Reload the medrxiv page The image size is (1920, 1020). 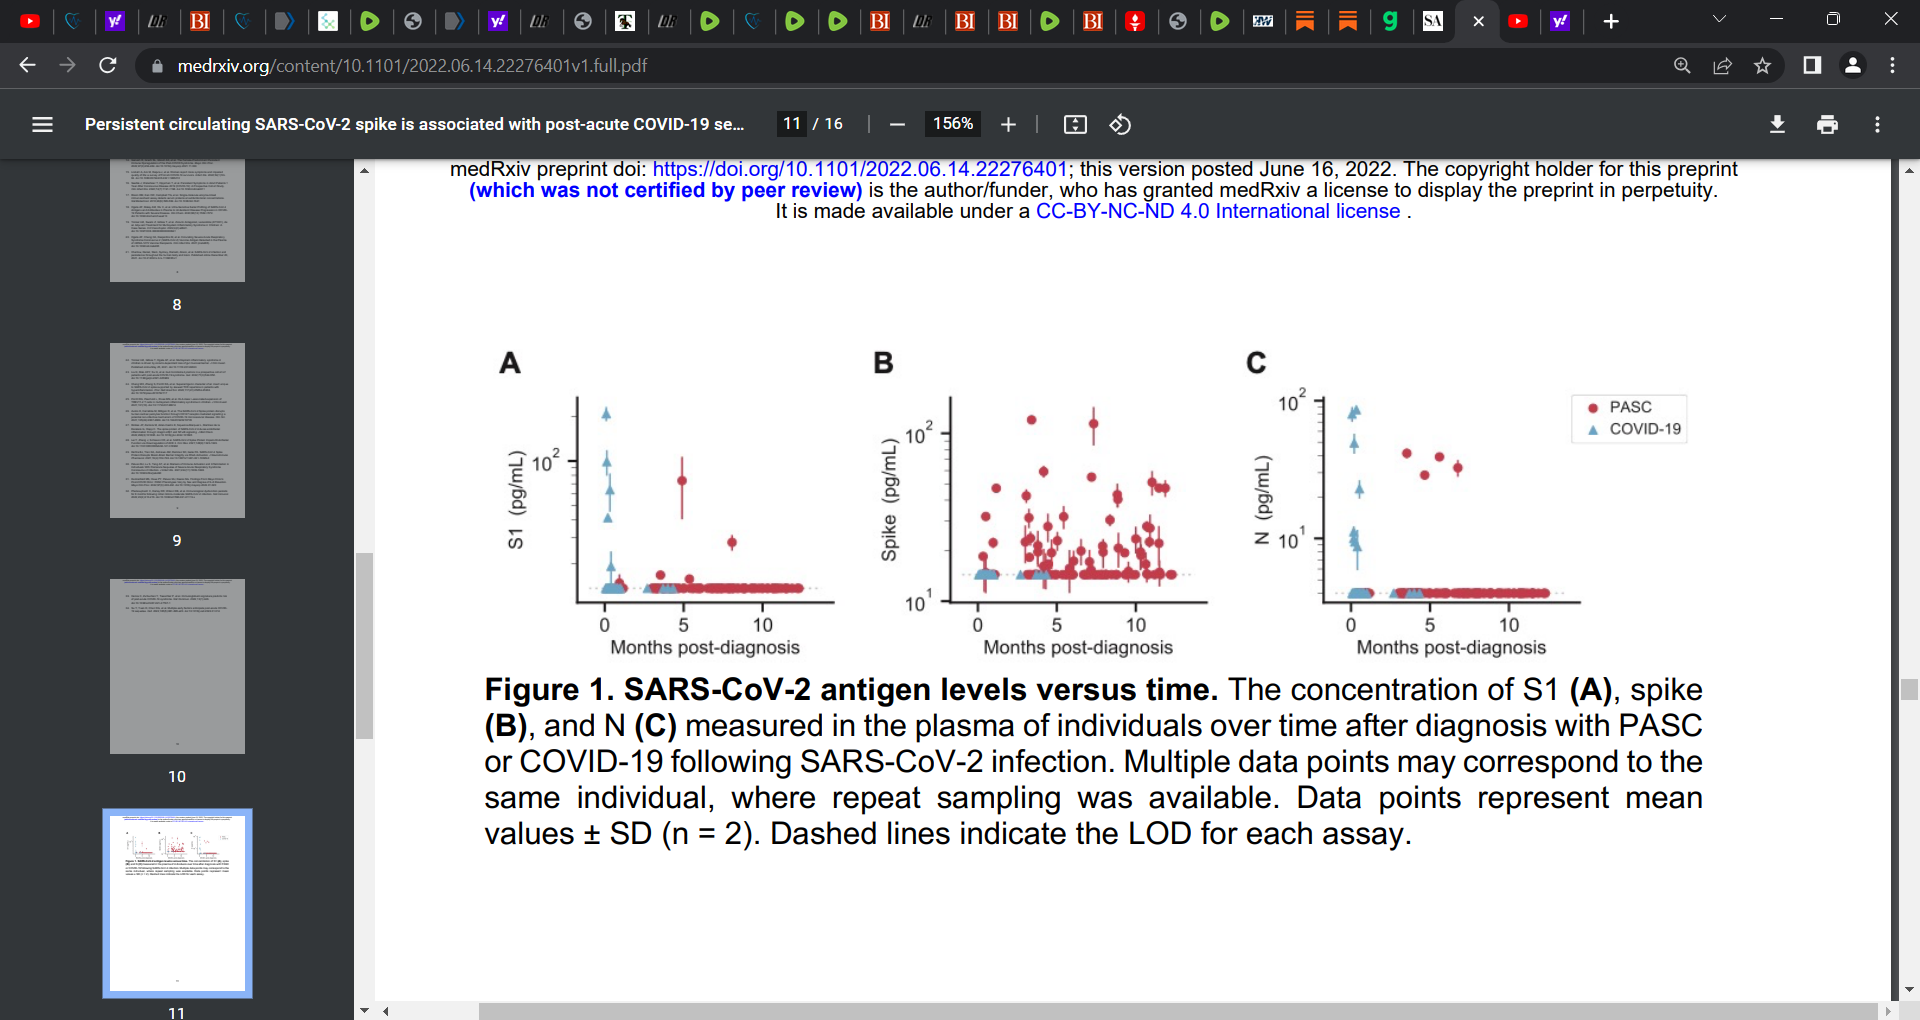(108, 65)
